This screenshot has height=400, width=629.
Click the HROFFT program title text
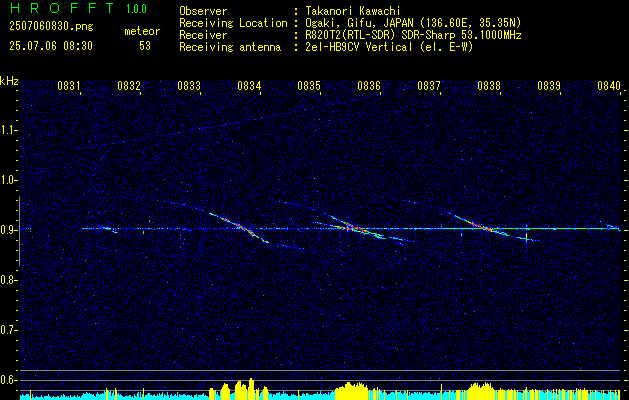click(x=62, y=8)
